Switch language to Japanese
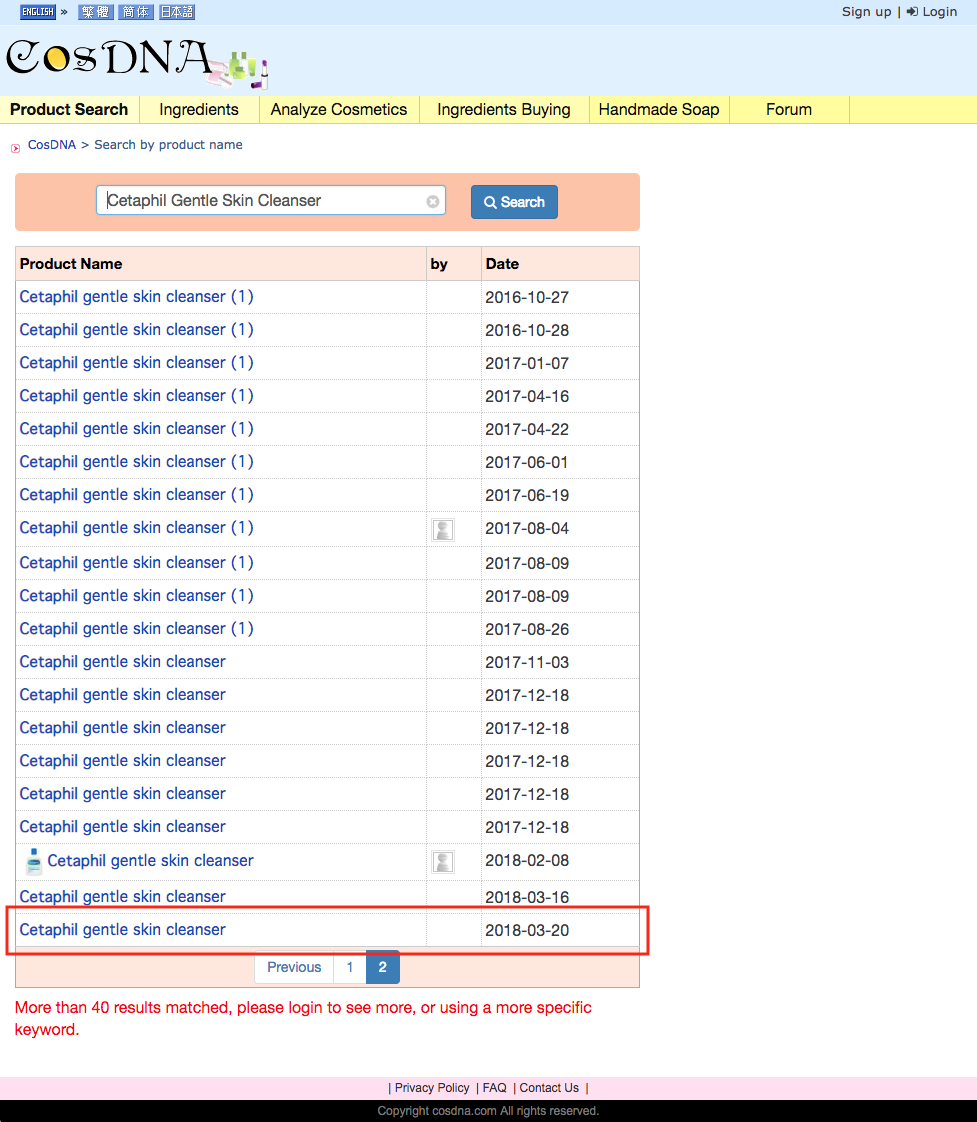 (x=177, y=11)
